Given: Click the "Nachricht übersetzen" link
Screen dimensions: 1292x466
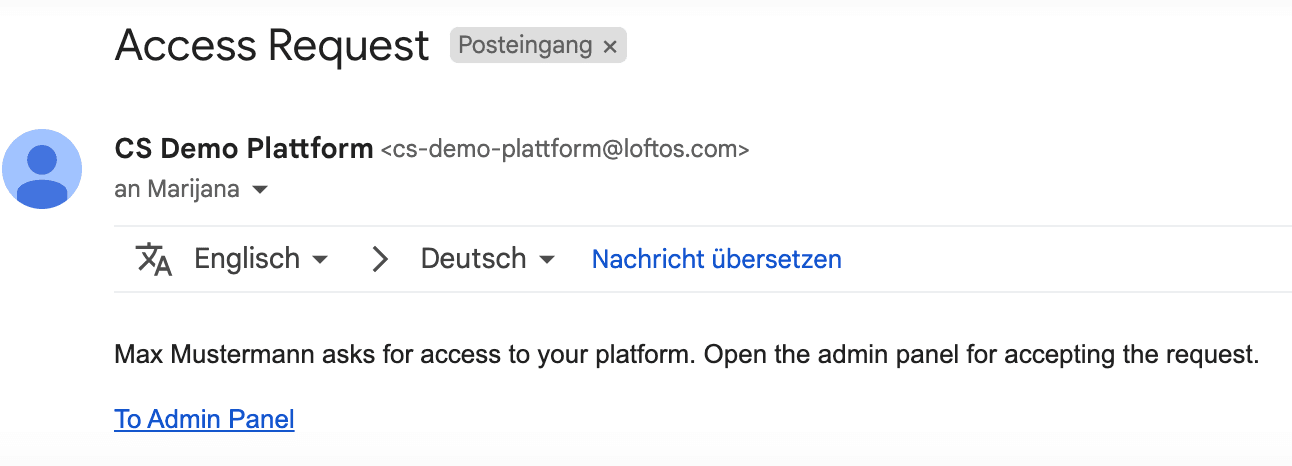Looking at the screenshot, I should click(716, 259).
